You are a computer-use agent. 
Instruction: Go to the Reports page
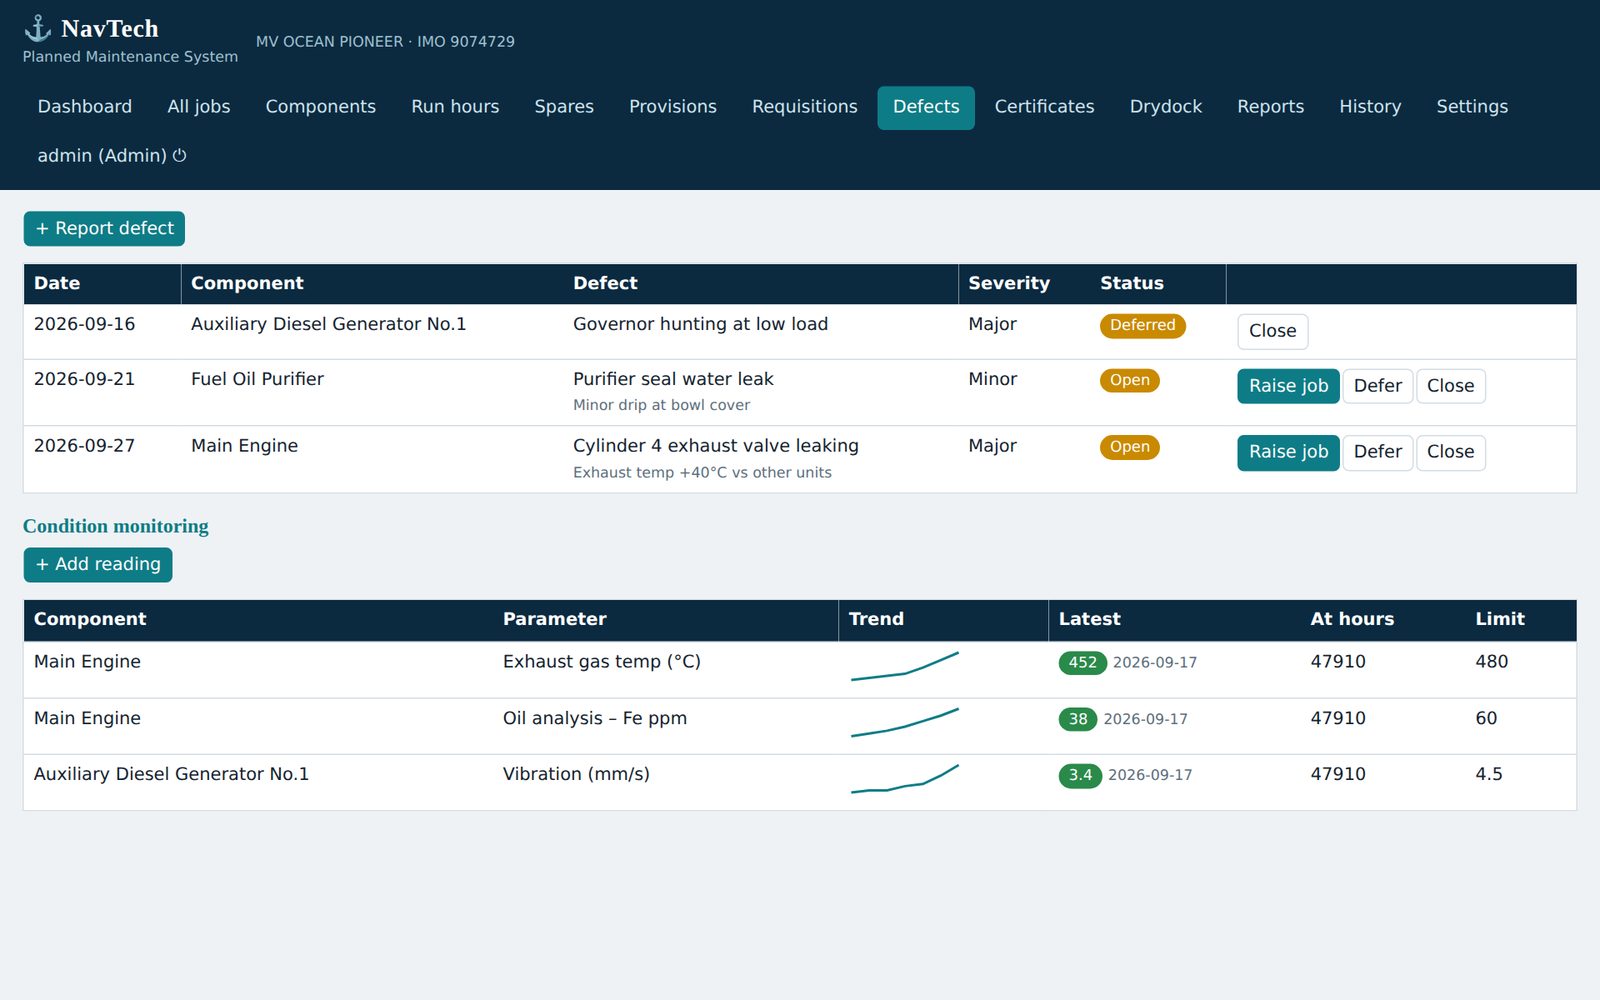(1271, 107)
